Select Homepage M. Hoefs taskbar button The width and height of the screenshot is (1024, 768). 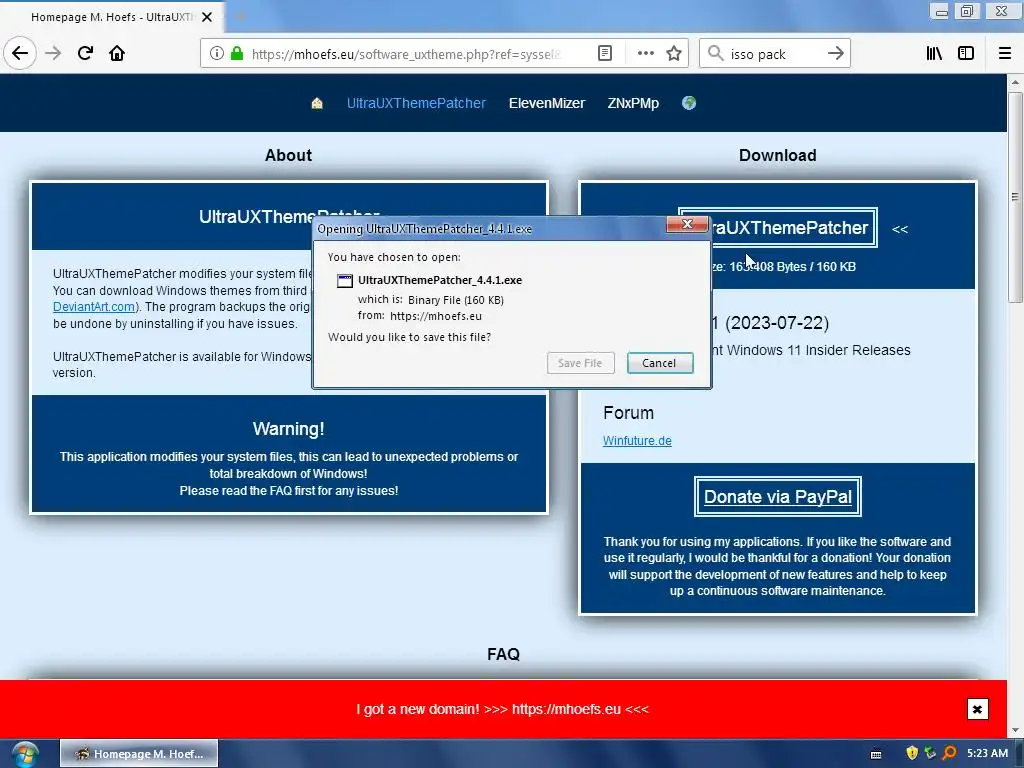point(139,754)
